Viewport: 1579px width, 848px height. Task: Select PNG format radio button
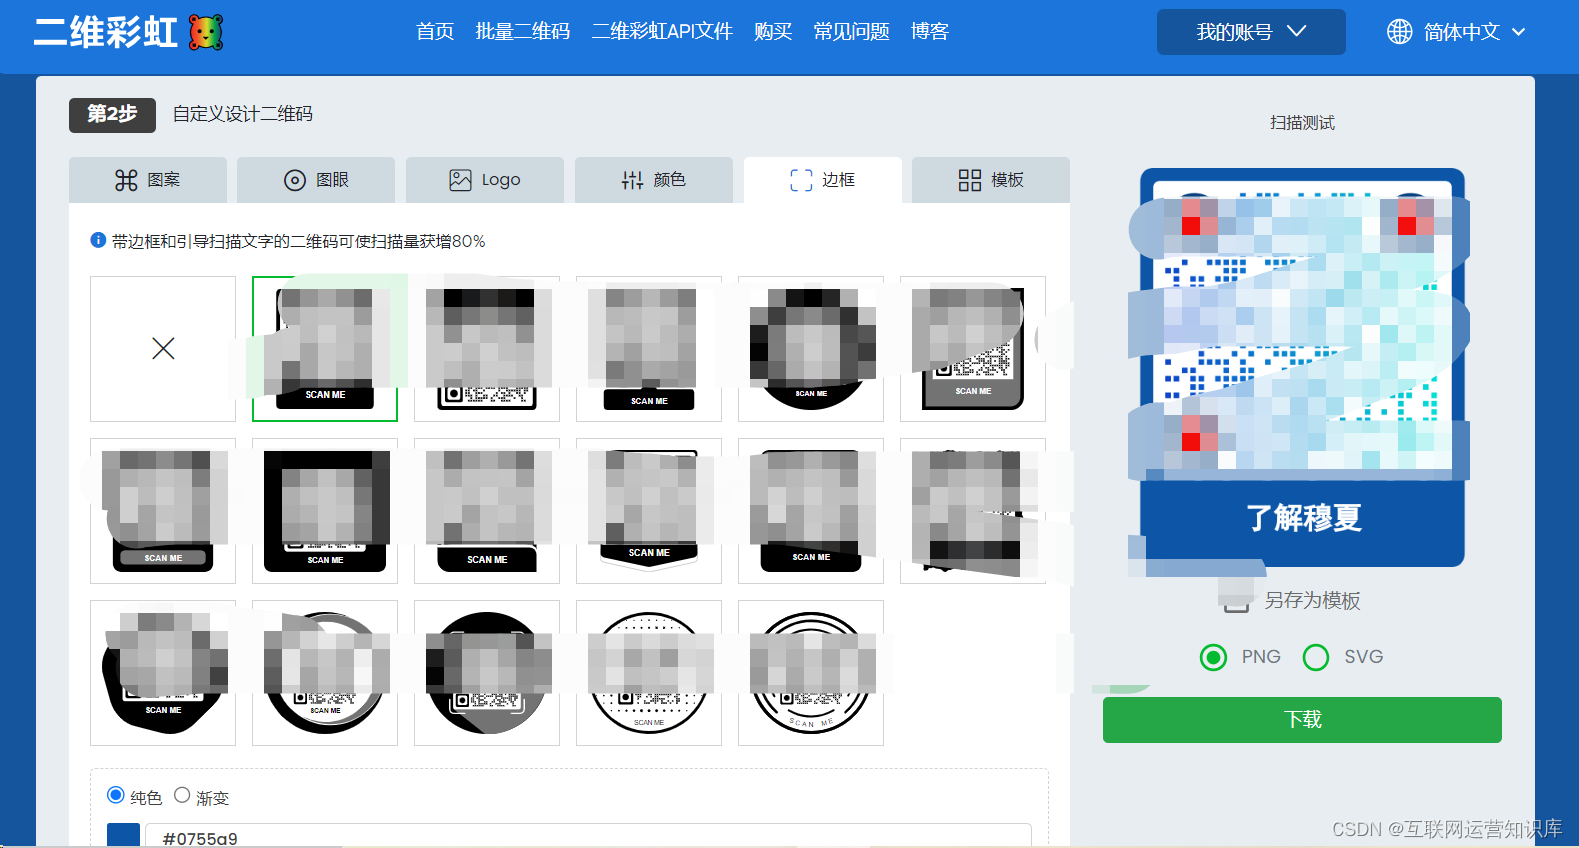(x=1214, y=657)
